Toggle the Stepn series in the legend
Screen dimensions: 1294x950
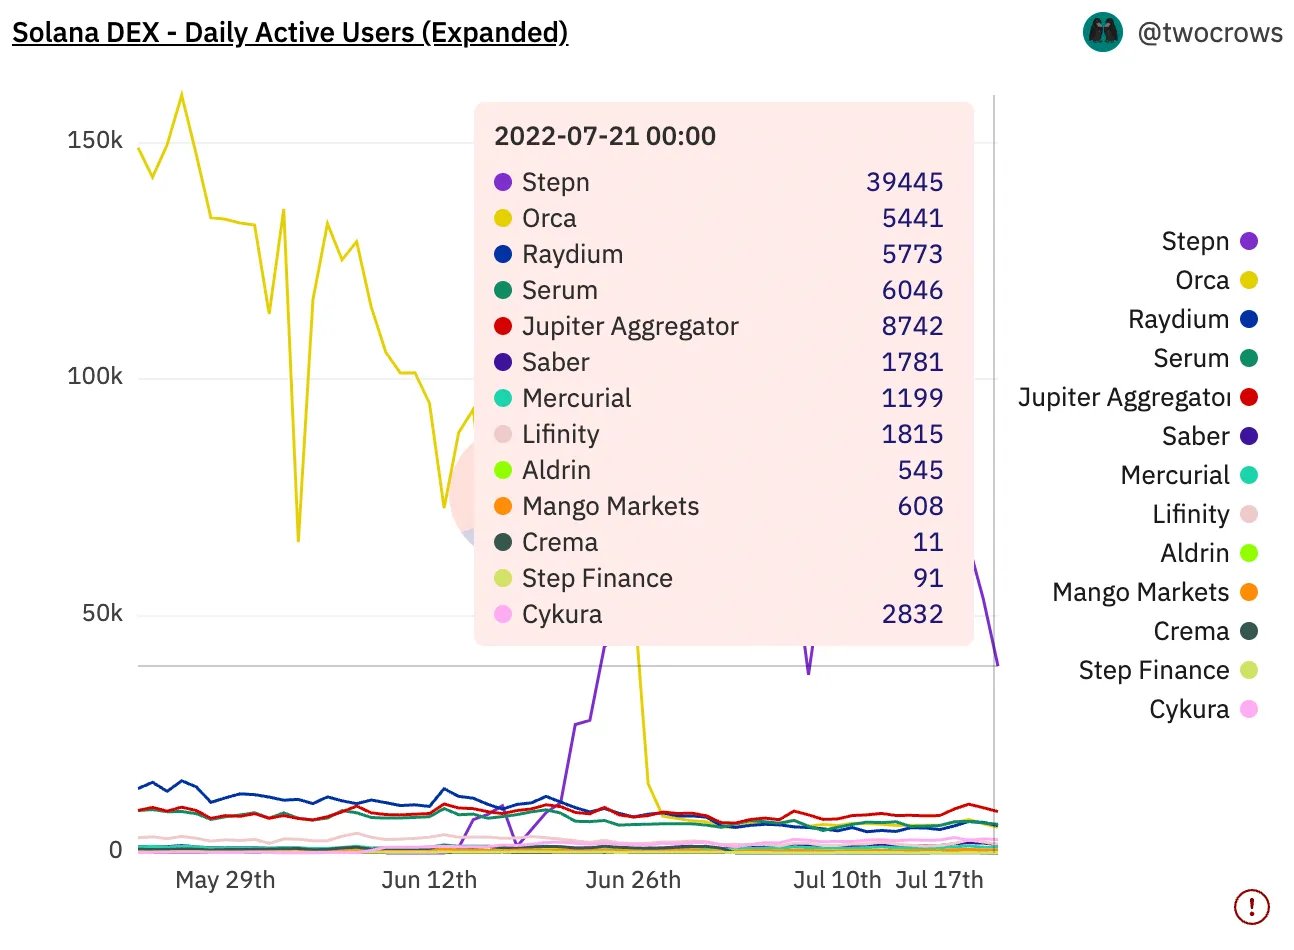(x=1209, y=241)
